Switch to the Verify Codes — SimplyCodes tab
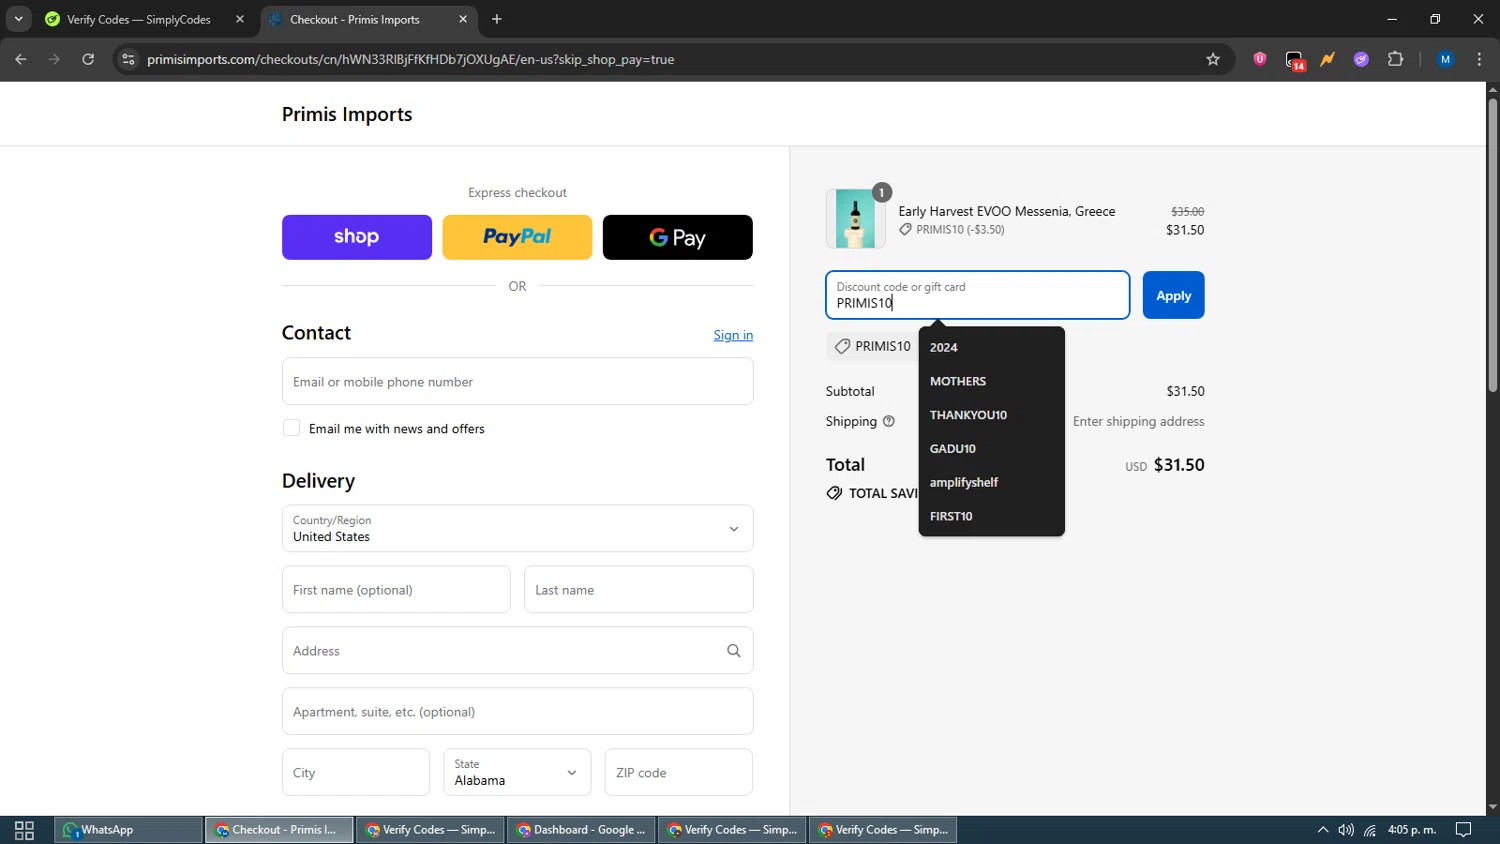 [x=138, y=19]
